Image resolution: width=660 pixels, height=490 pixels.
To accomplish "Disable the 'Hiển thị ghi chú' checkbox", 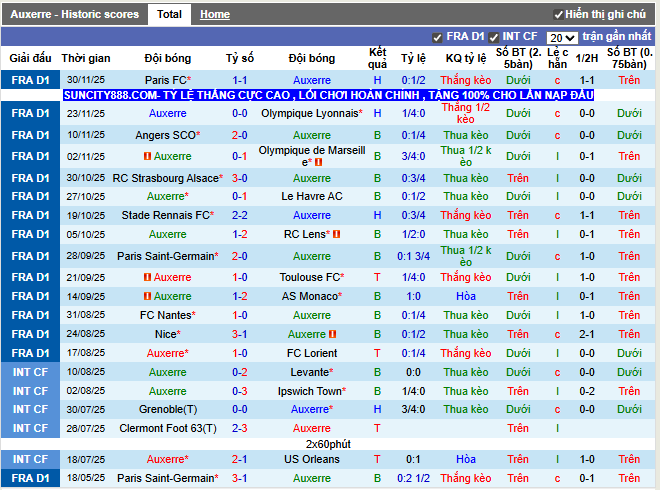I will 558,15.
